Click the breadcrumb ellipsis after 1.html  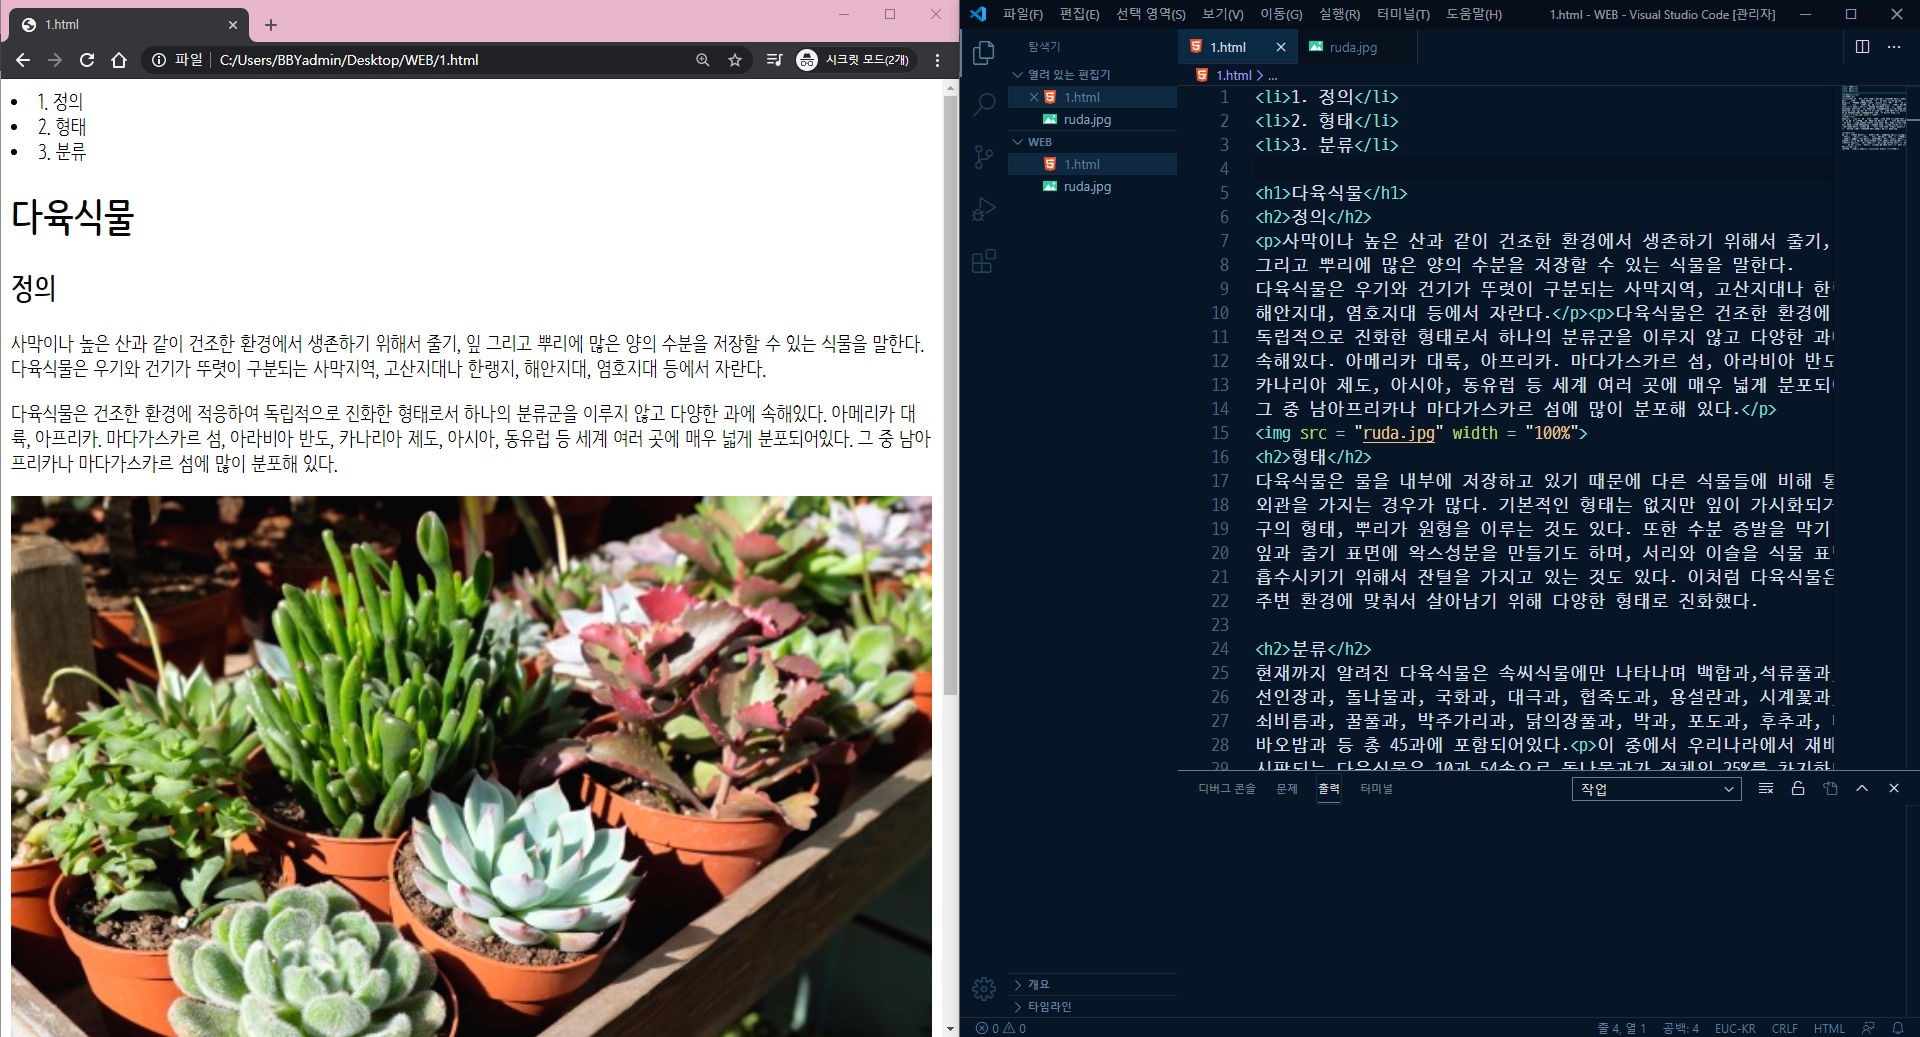coord(1272,75)
